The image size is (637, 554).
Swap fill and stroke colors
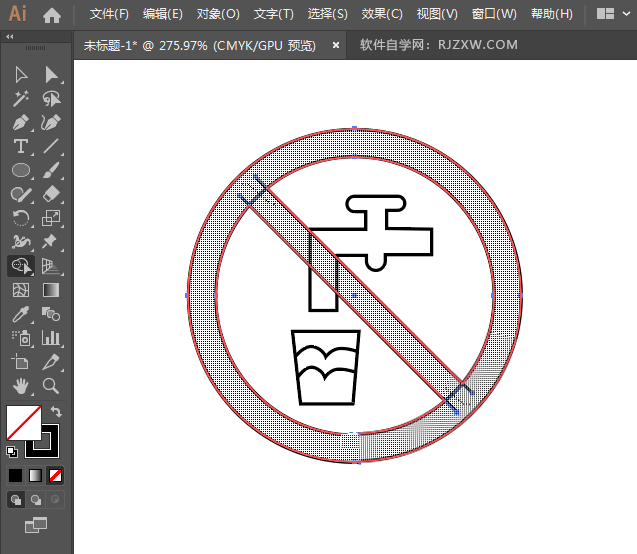pyautogui.click(x=56, y=411)
